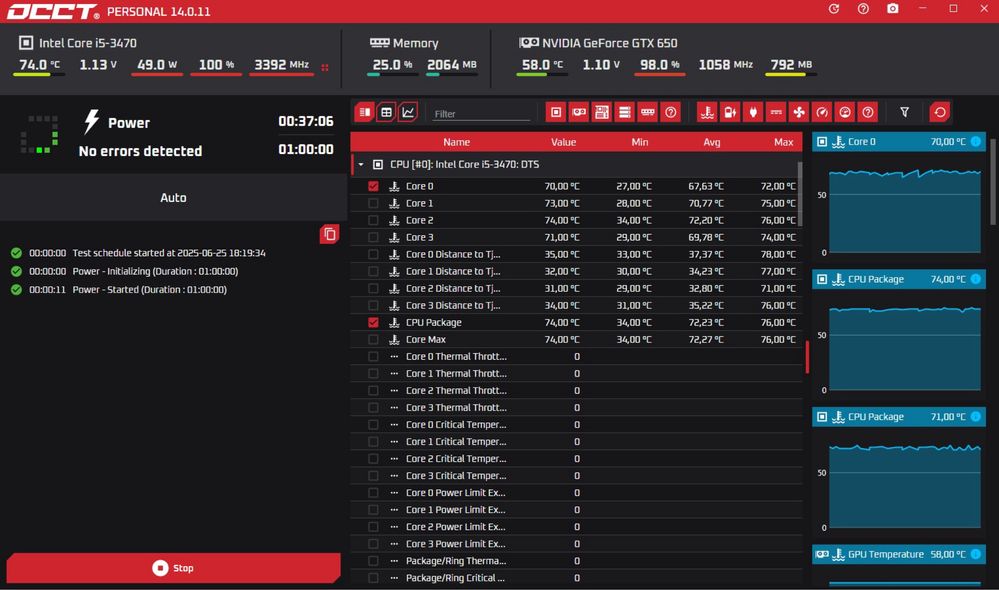Toggle the memory module sensor source filter
Viewport: 999px width, 590px height.
tap(647, 113)
